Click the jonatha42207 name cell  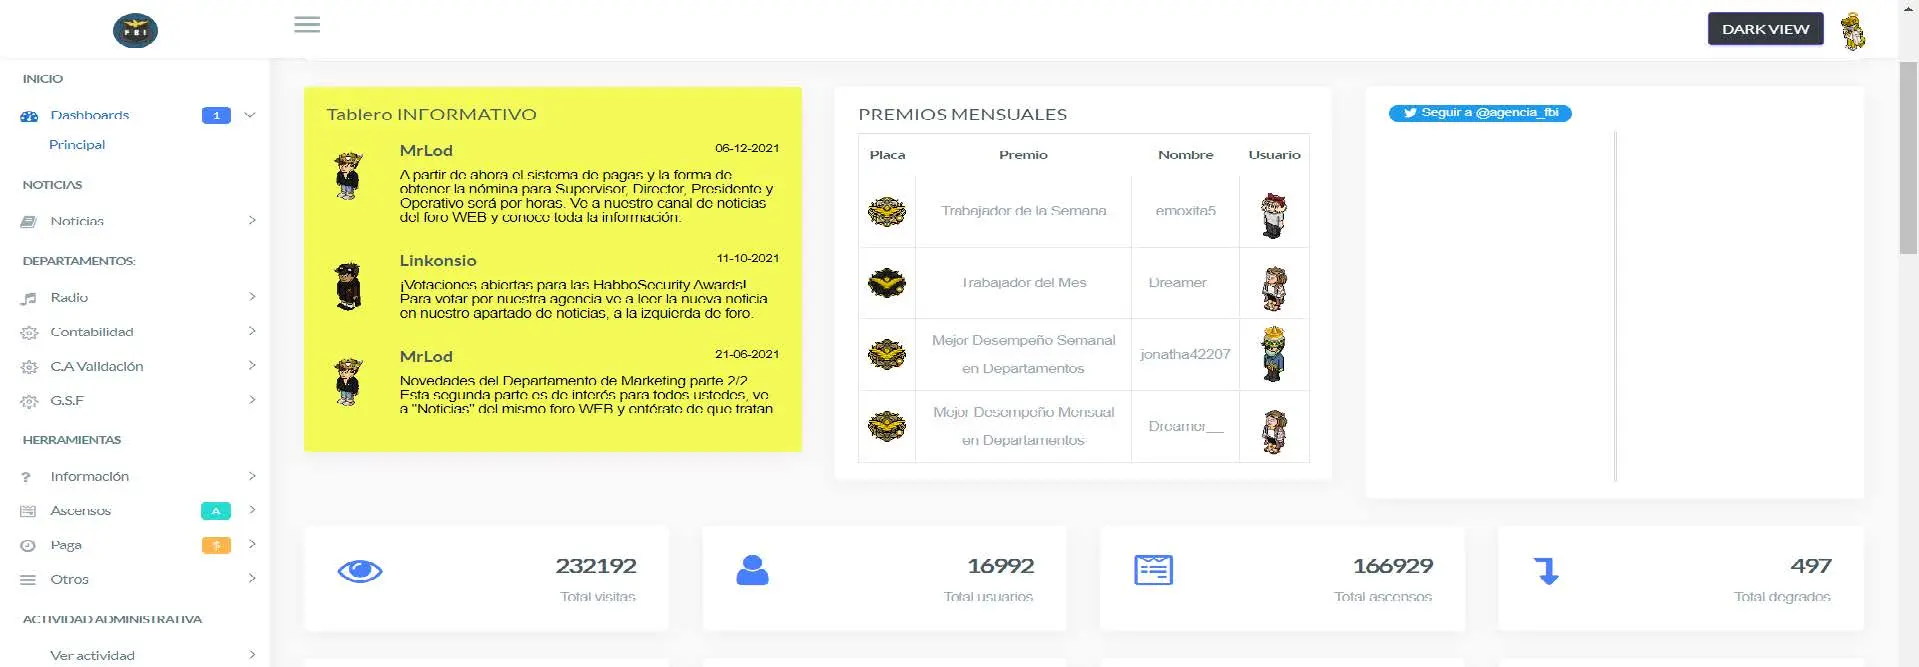[x=1185, y=354]
